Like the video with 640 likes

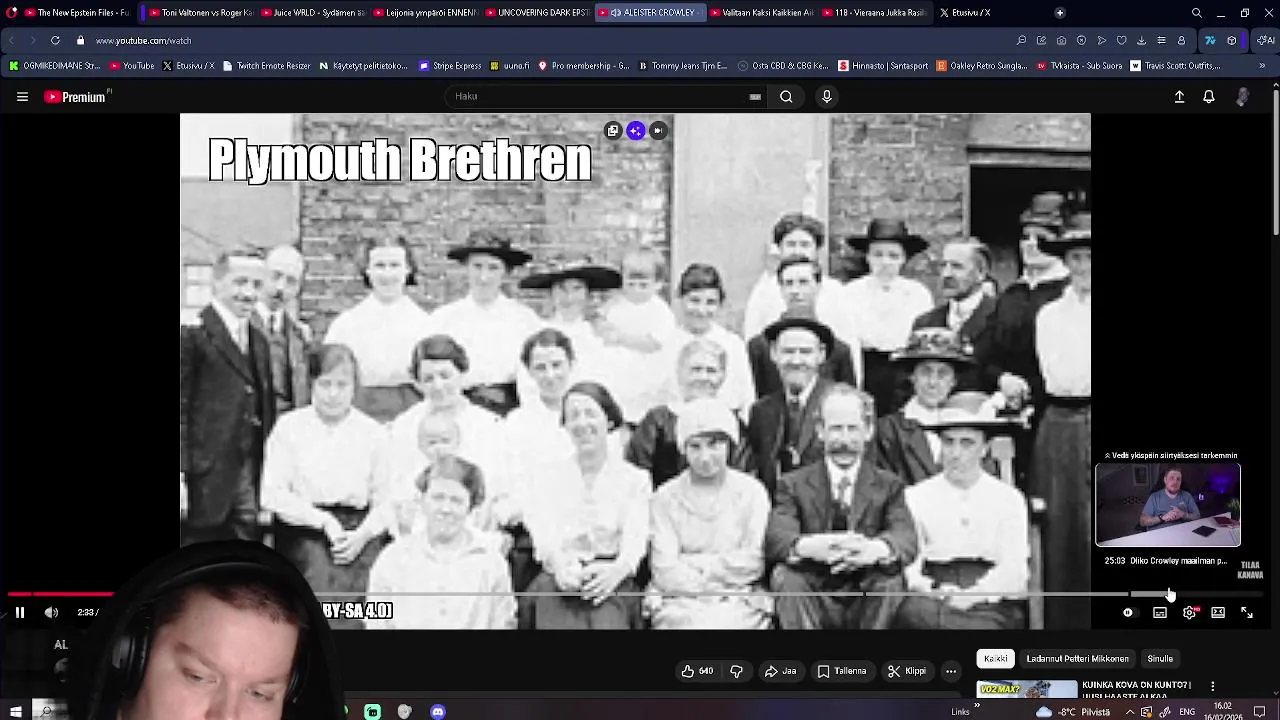(x=697, y=671)
